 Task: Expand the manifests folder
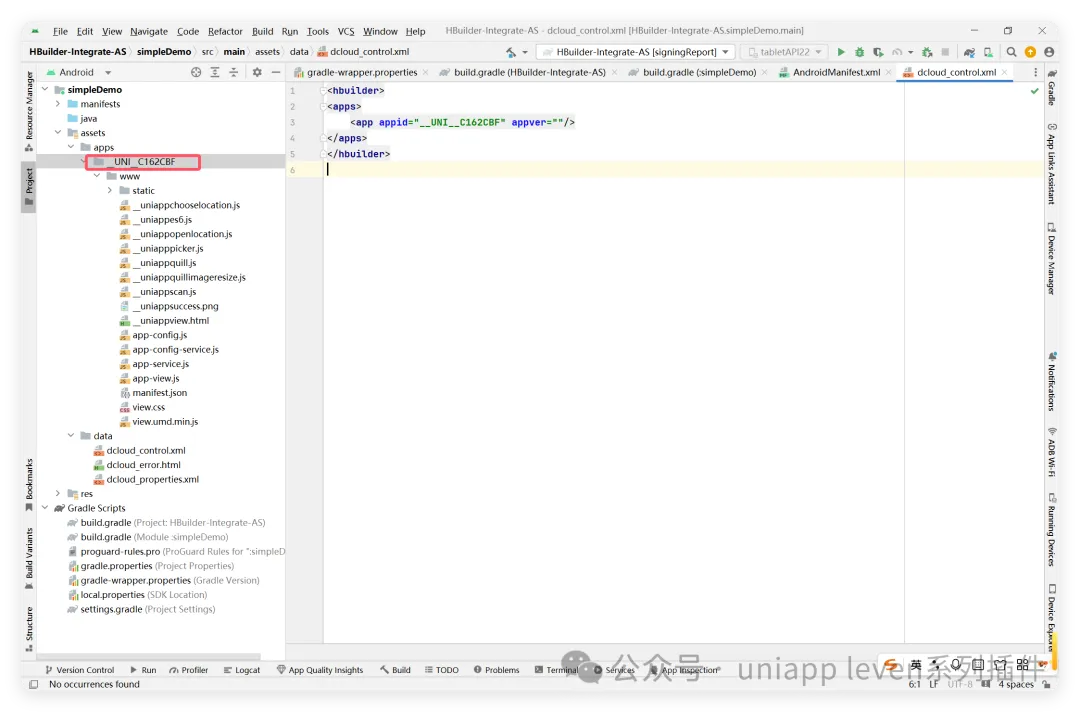58,104
